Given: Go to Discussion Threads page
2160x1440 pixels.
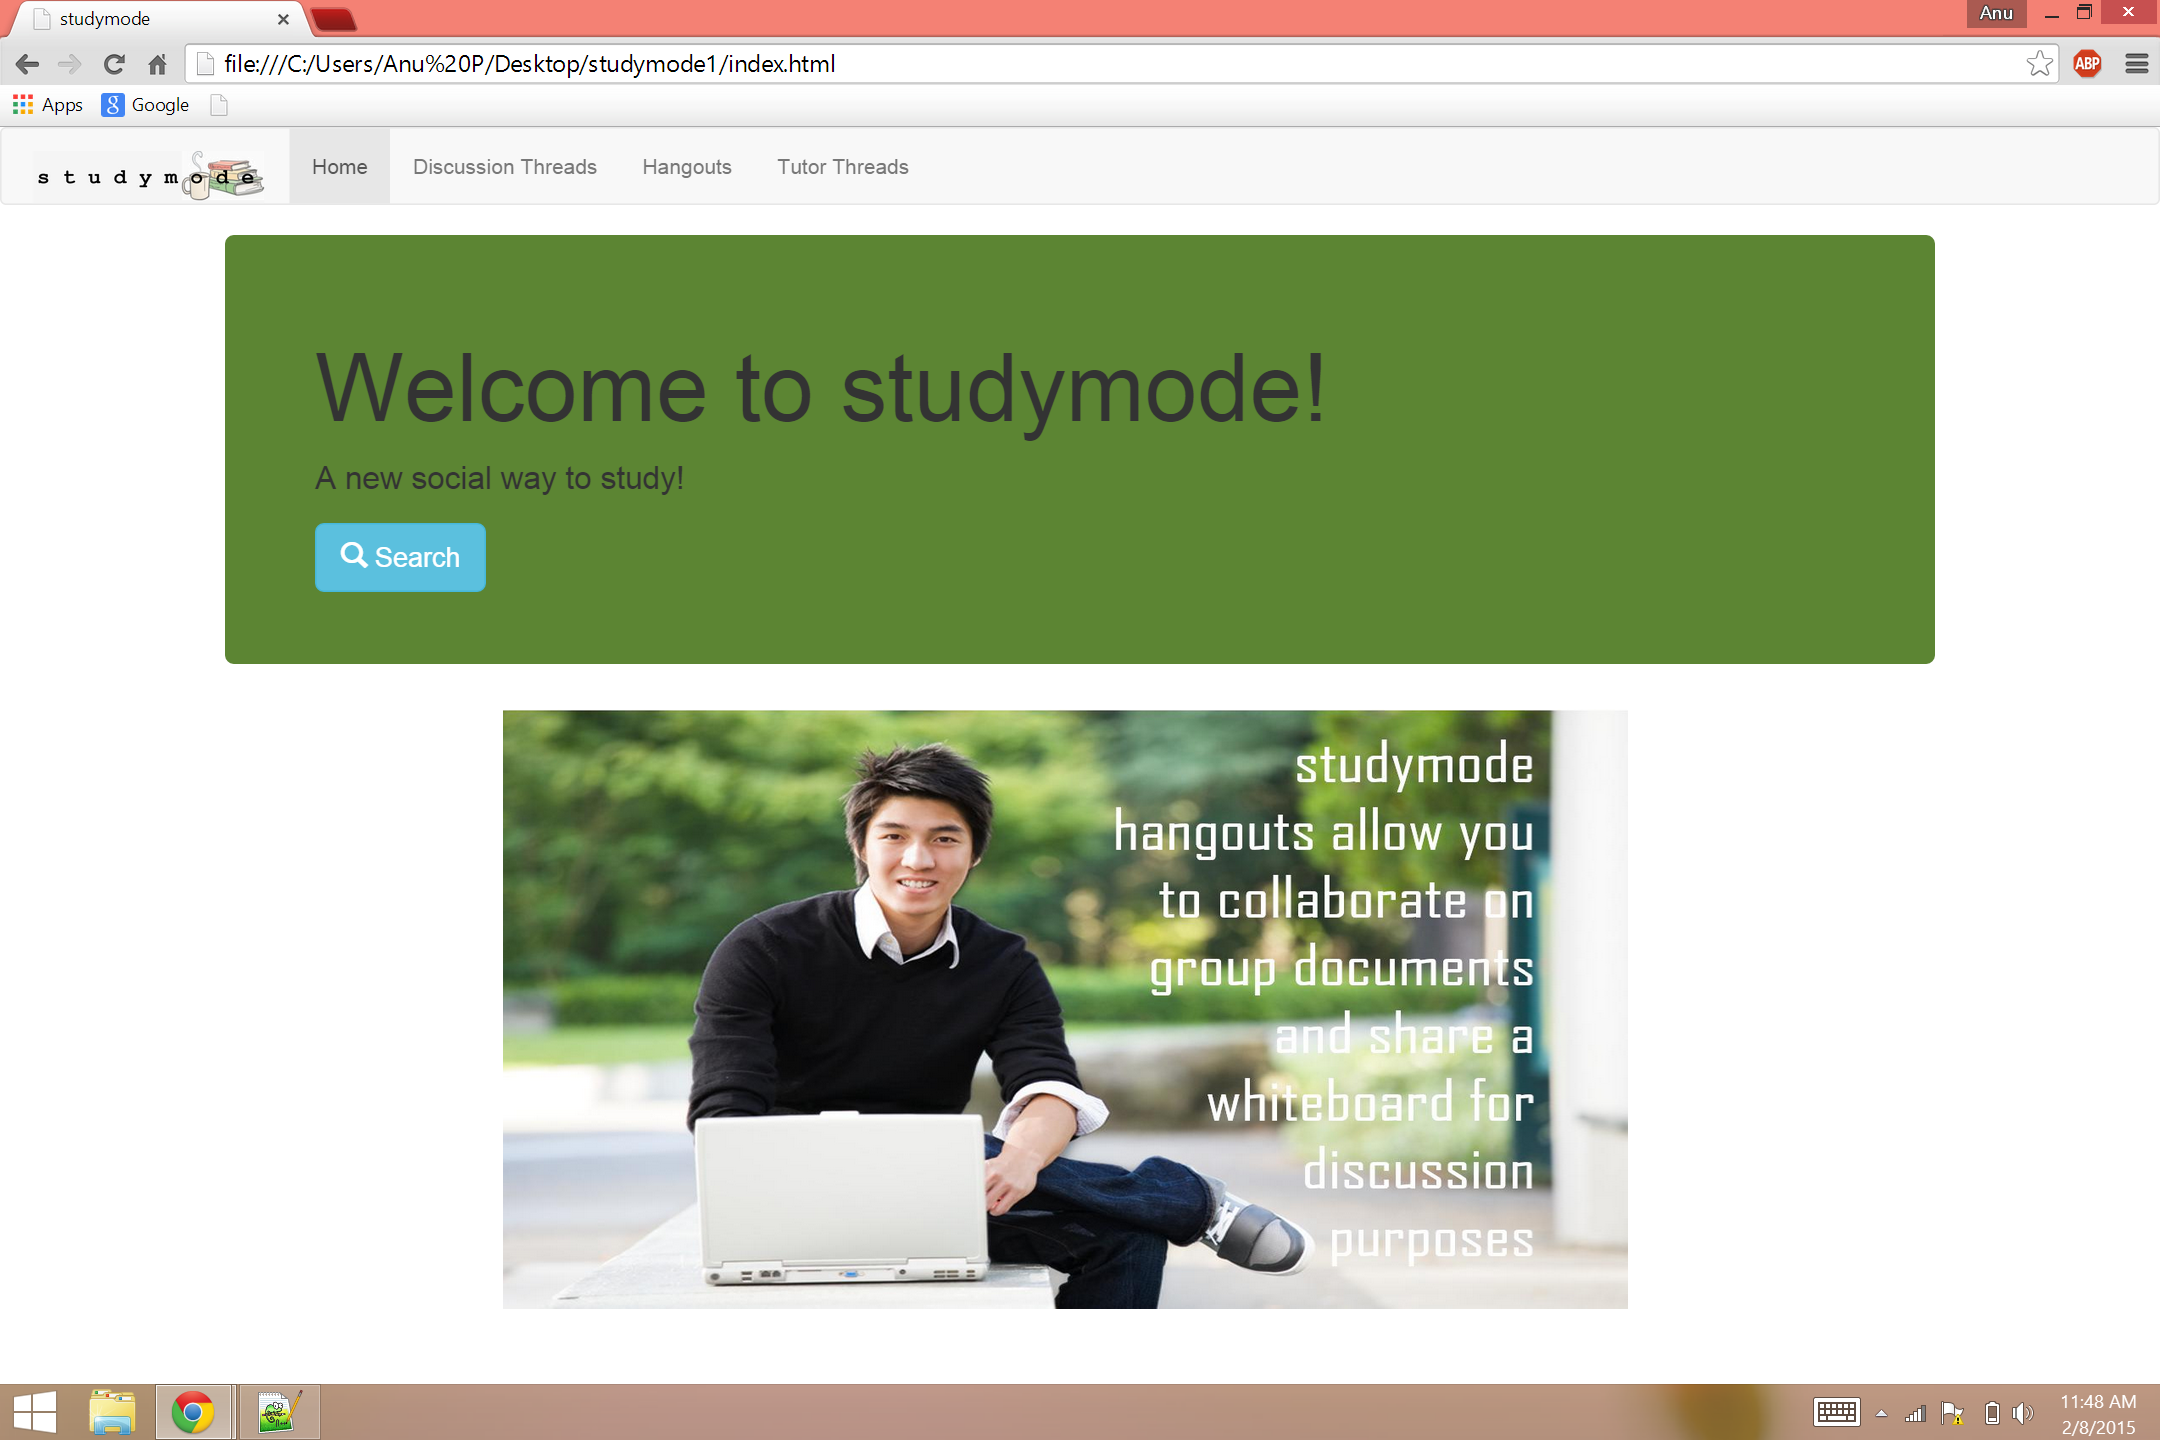Looking at the screenshot, I should click(x=504, y=167).
